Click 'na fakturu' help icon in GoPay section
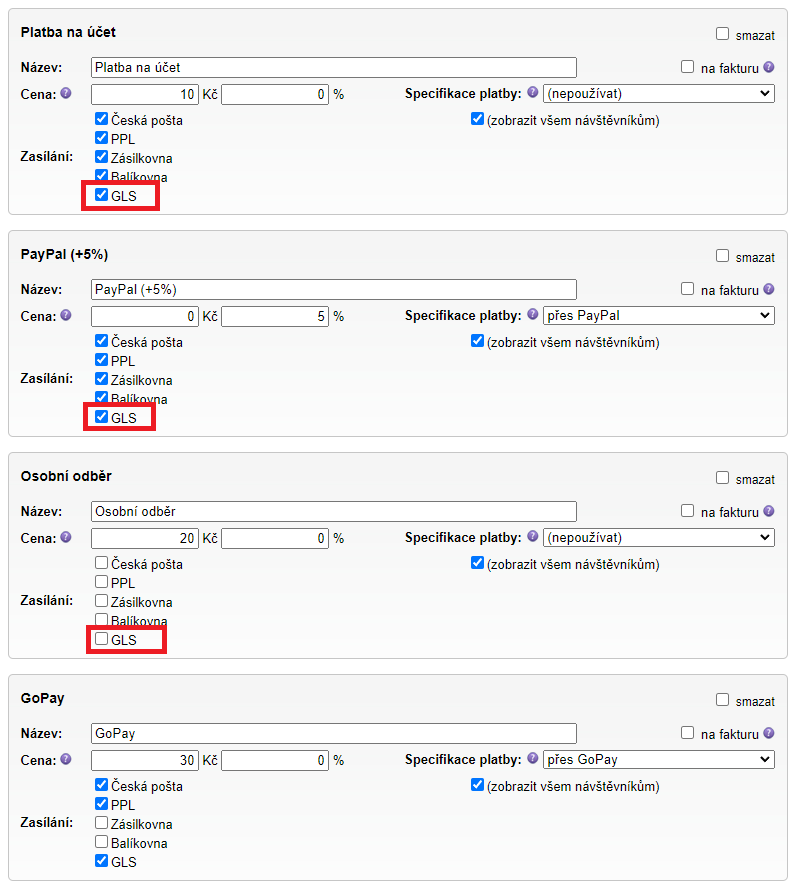Image resolution: width=800 pixels, height=888 pixels. coord(769,733)
